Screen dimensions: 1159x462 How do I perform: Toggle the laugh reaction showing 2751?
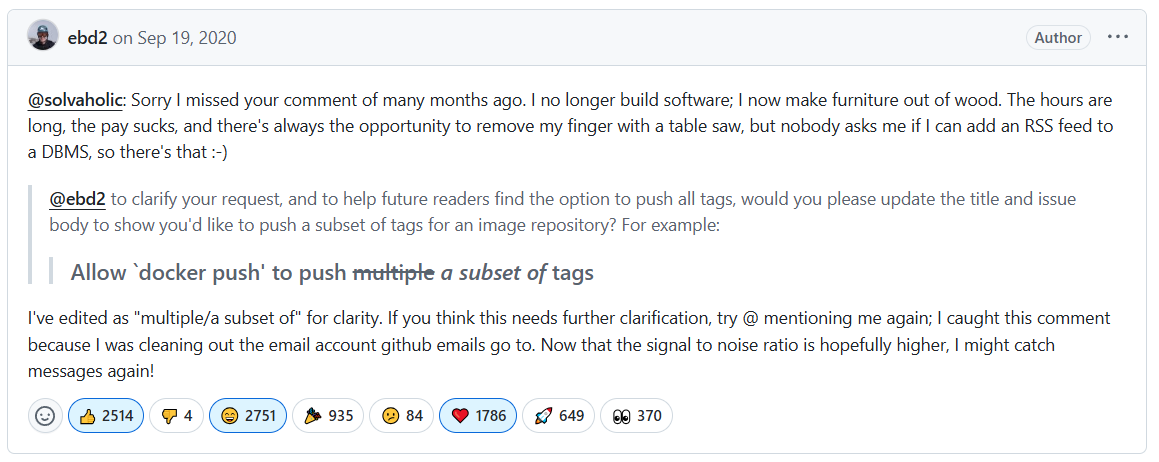coord(248,415)
